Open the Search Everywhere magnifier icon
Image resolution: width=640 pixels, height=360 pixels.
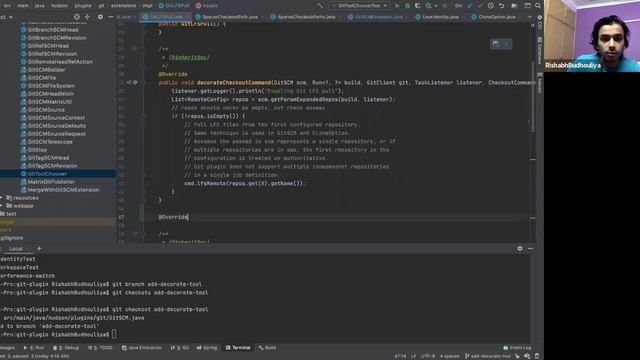(x=538, y=6)
